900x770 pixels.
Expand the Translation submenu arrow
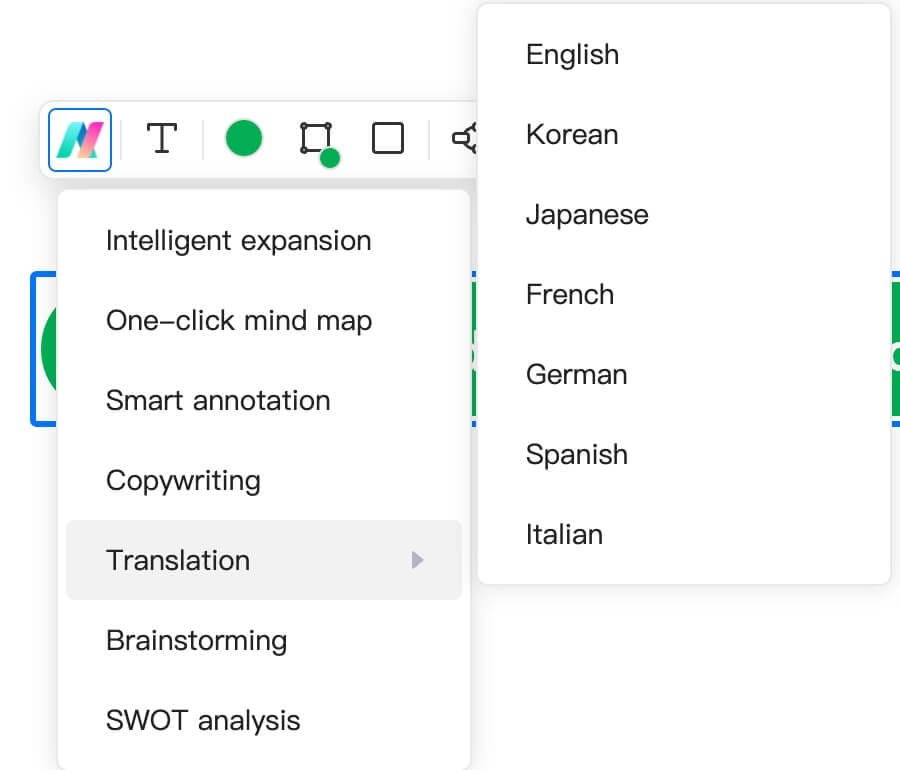(418, 560)
